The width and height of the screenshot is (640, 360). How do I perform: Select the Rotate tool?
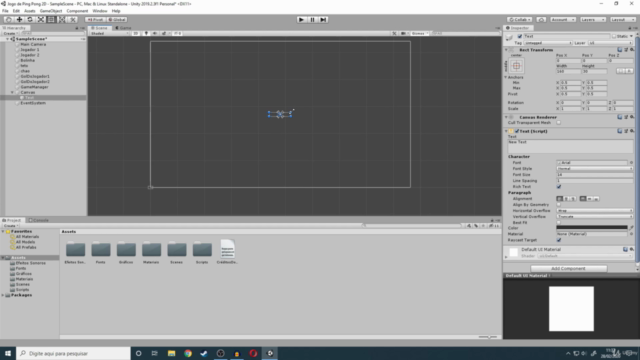pyautogui.click(x=30, y=20)
